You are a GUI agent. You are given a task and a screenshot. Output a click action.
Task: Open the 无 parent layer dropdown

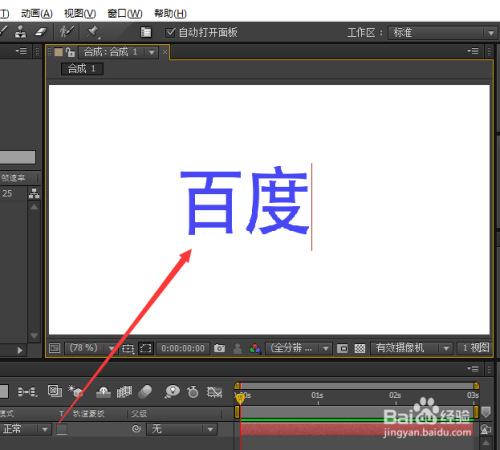pyautogui.click(x=182, y=429)
